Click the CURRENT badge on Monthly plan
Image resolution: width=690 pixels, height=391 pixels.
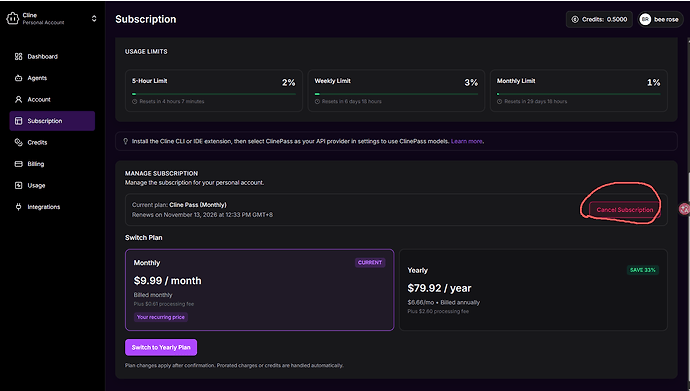tap(370, 263)
